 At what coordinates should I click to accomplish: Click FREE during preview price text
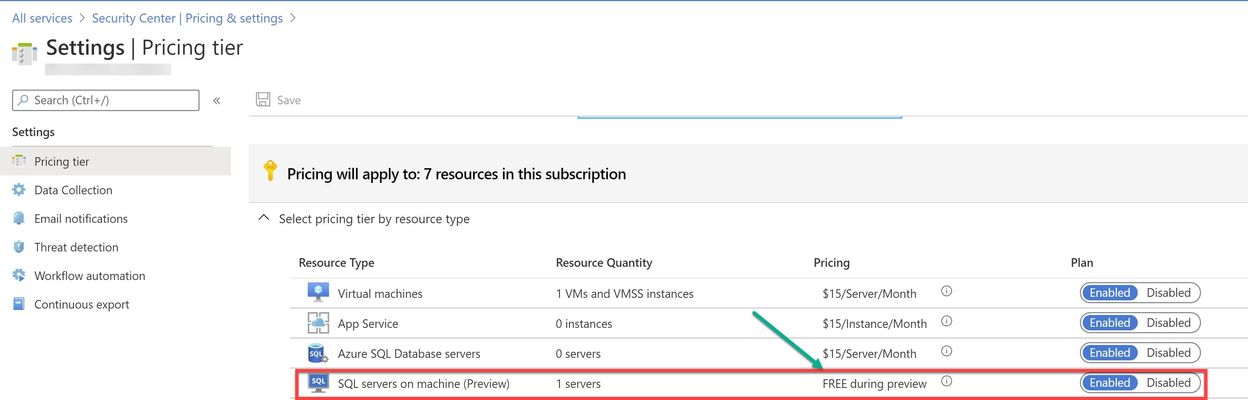[875, 384]
